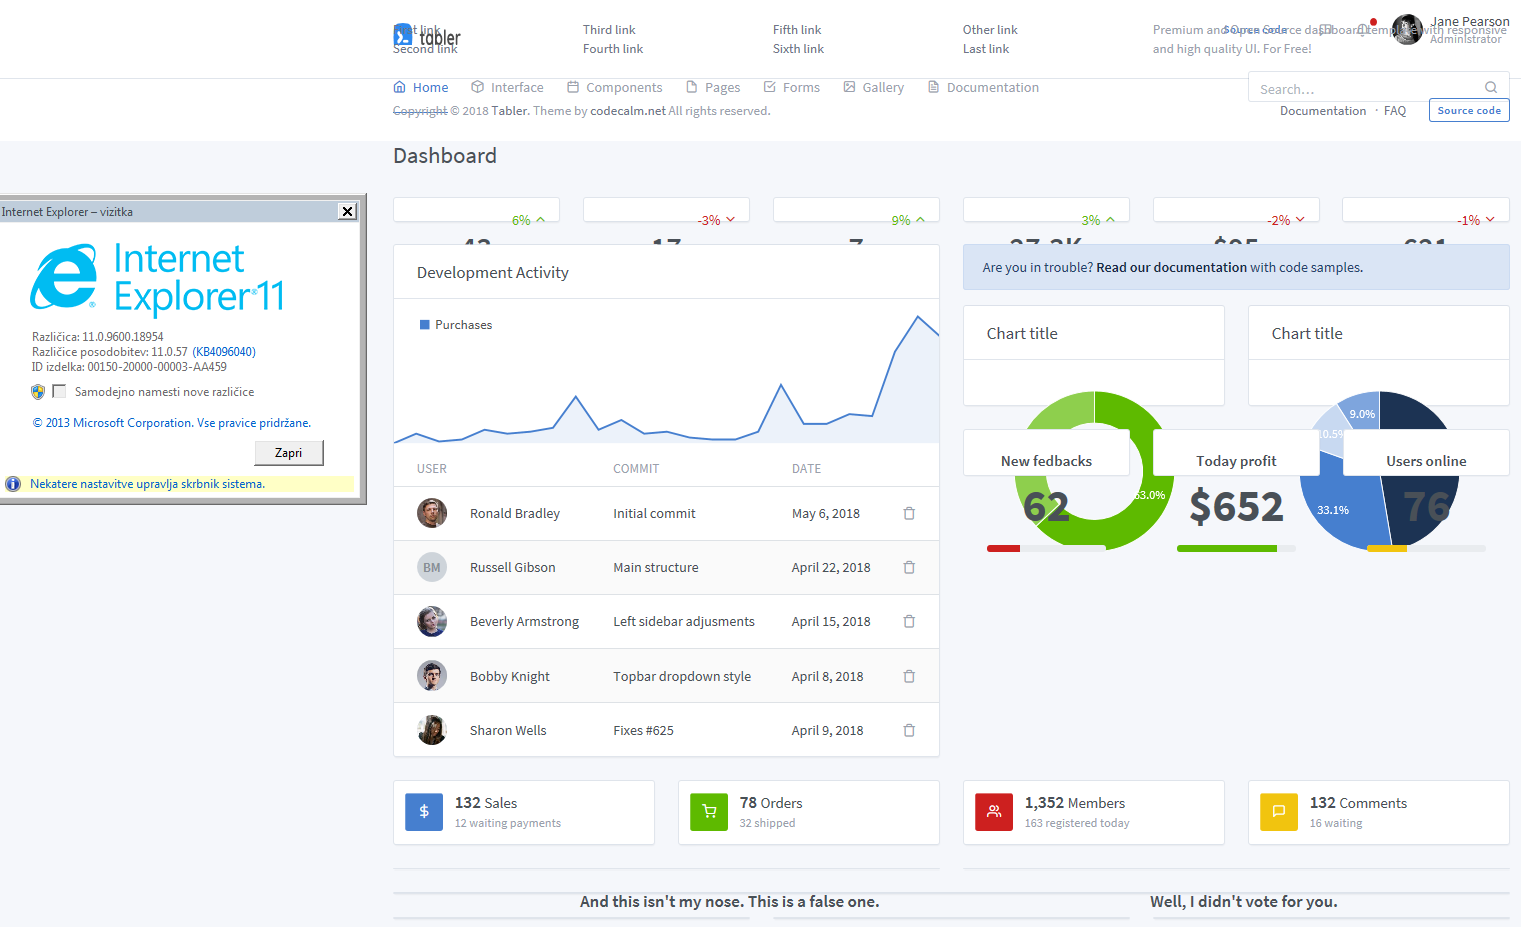This screenshot has height=927, width=1521.
Task: Delete Sharon Wells commit with trash icon
Action: (x=909, y=730)
